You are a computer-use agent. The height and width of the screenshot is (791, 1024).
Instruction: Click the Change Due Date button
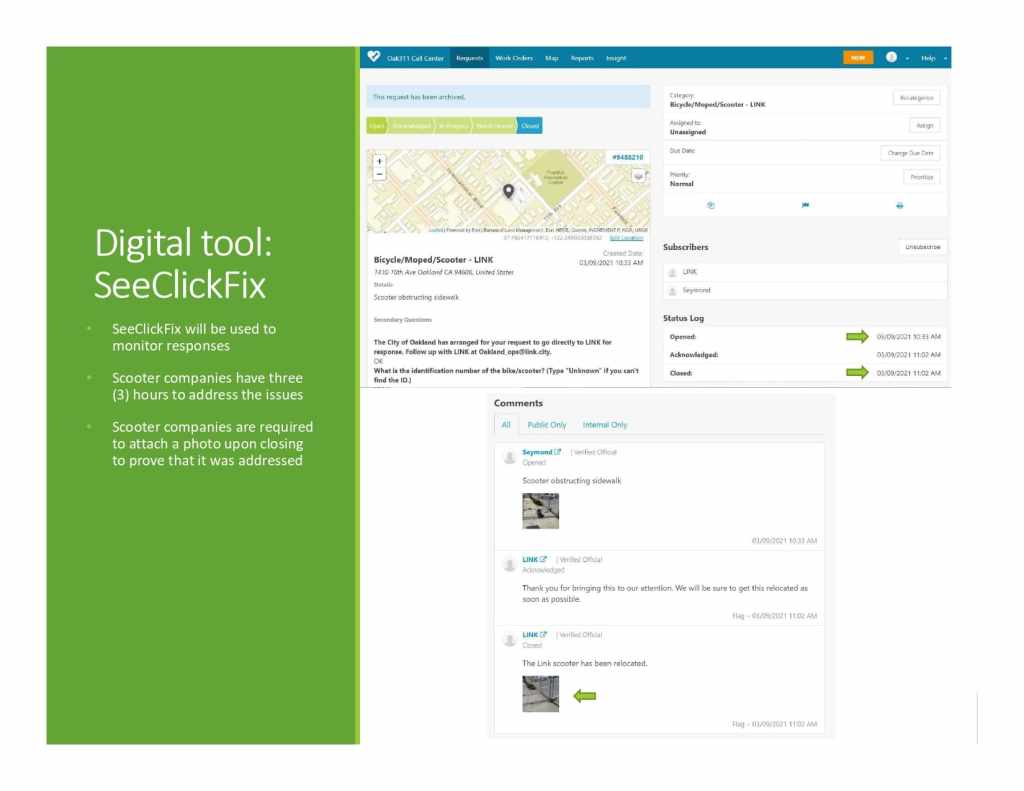[910, 153]
